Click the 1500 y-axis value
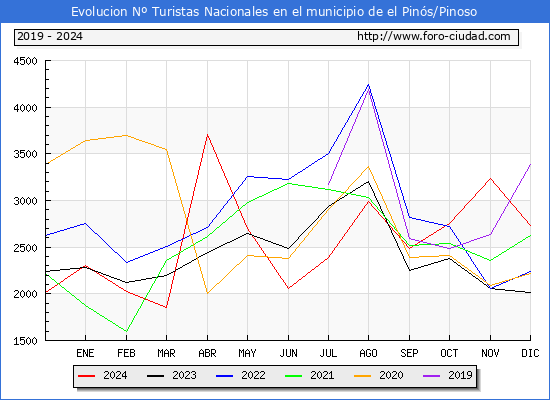 [x=25, y=341]
